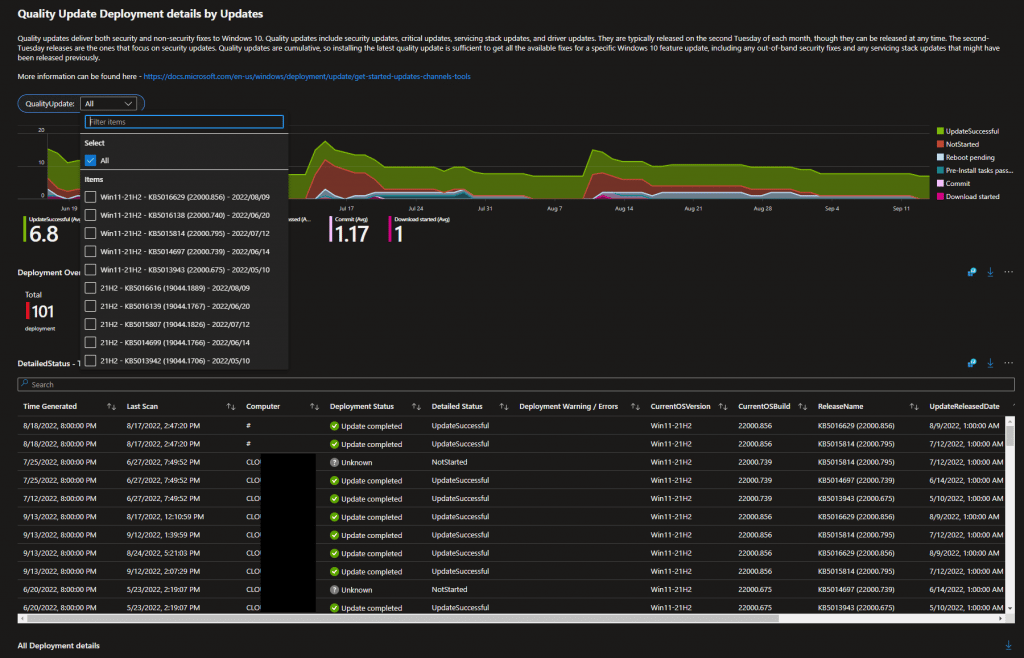Viewport: 1024px width, 658px height.
Task: Sort the Computer column using arrows
Action: [x=314, y=407]
